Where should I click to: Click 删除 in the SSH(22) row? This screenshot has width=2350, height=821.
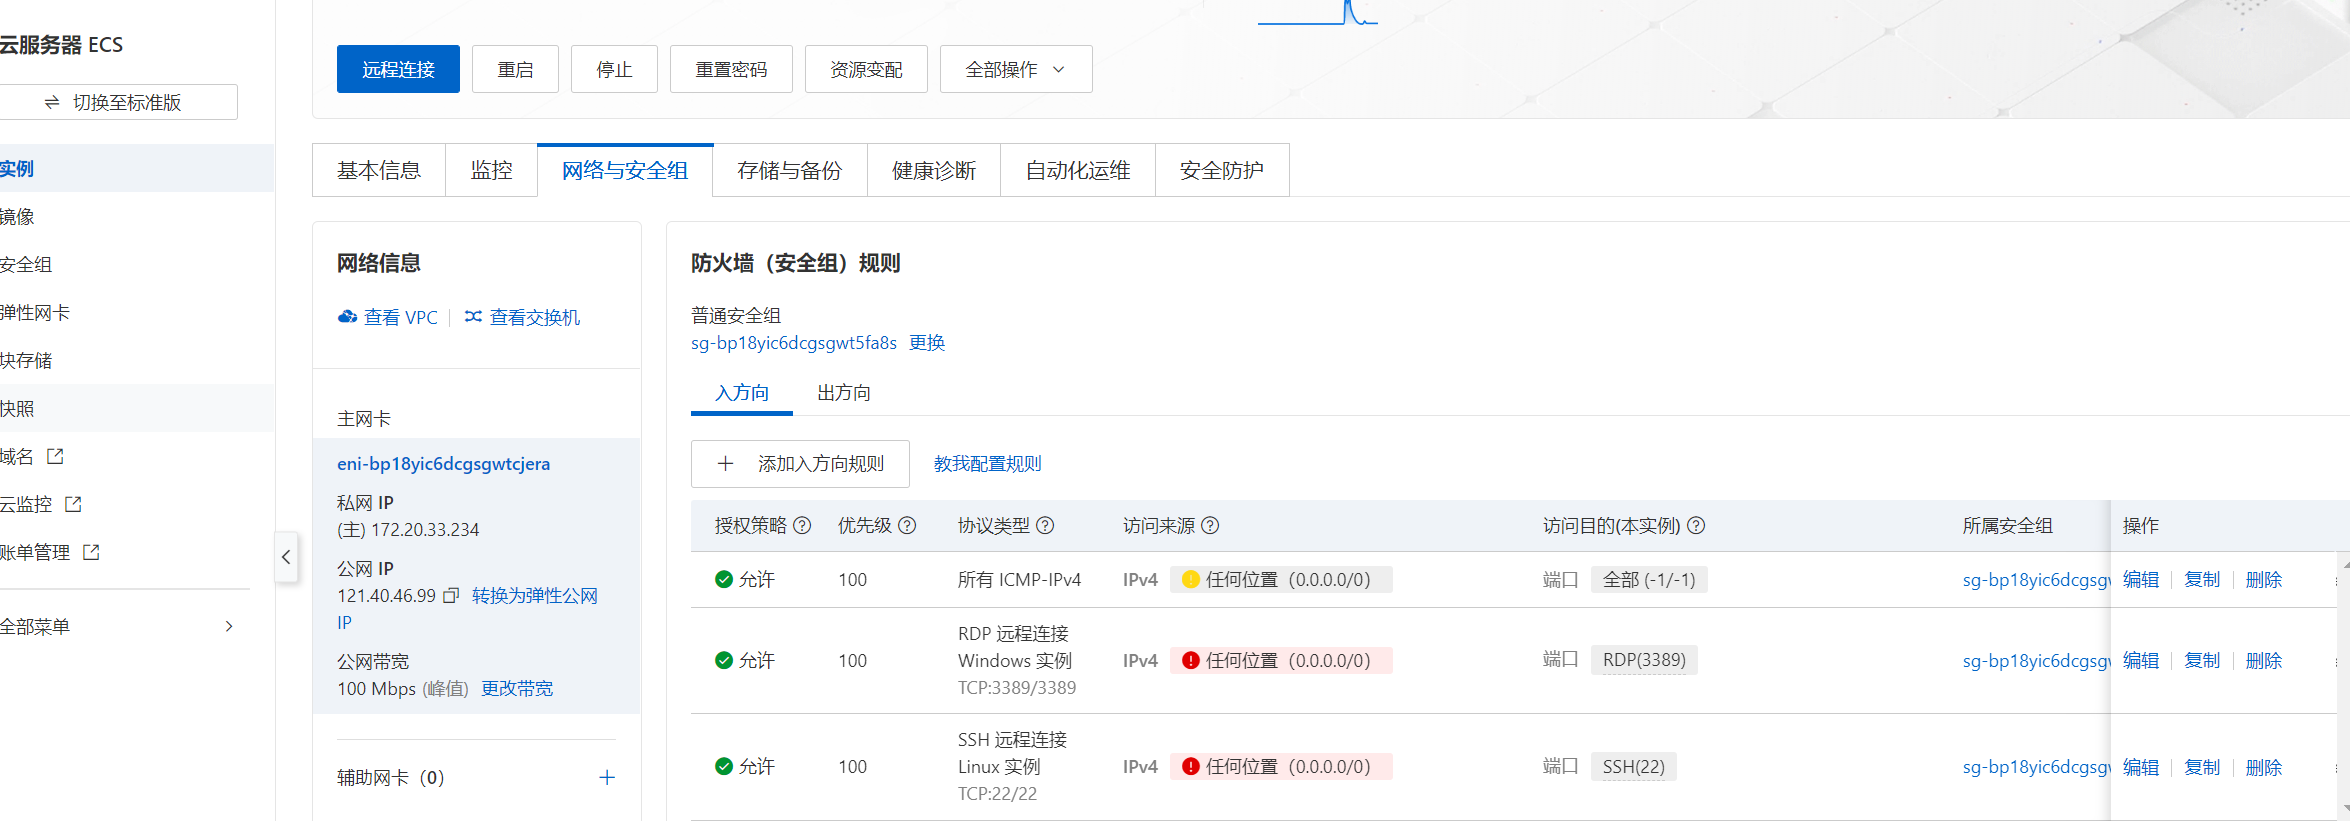(2264, 767)
